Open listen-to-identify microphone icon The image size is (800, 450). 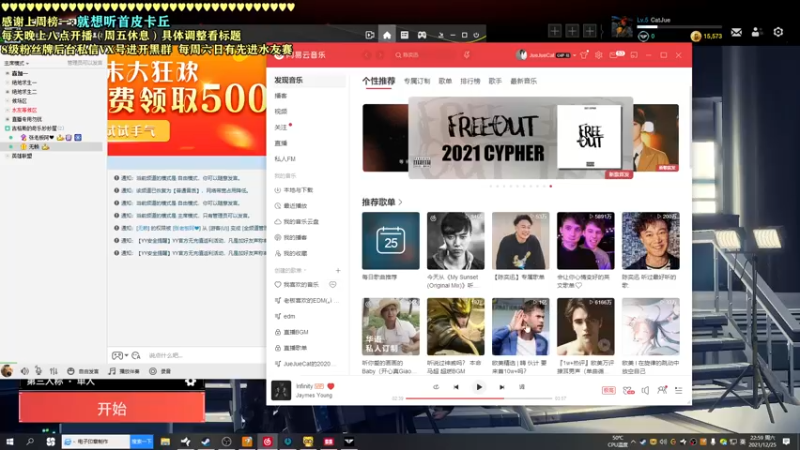[467, 55]
